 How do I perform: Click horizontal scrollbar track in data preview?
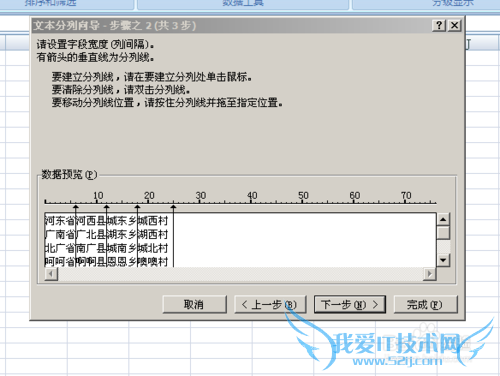click(x=241, y=274)
